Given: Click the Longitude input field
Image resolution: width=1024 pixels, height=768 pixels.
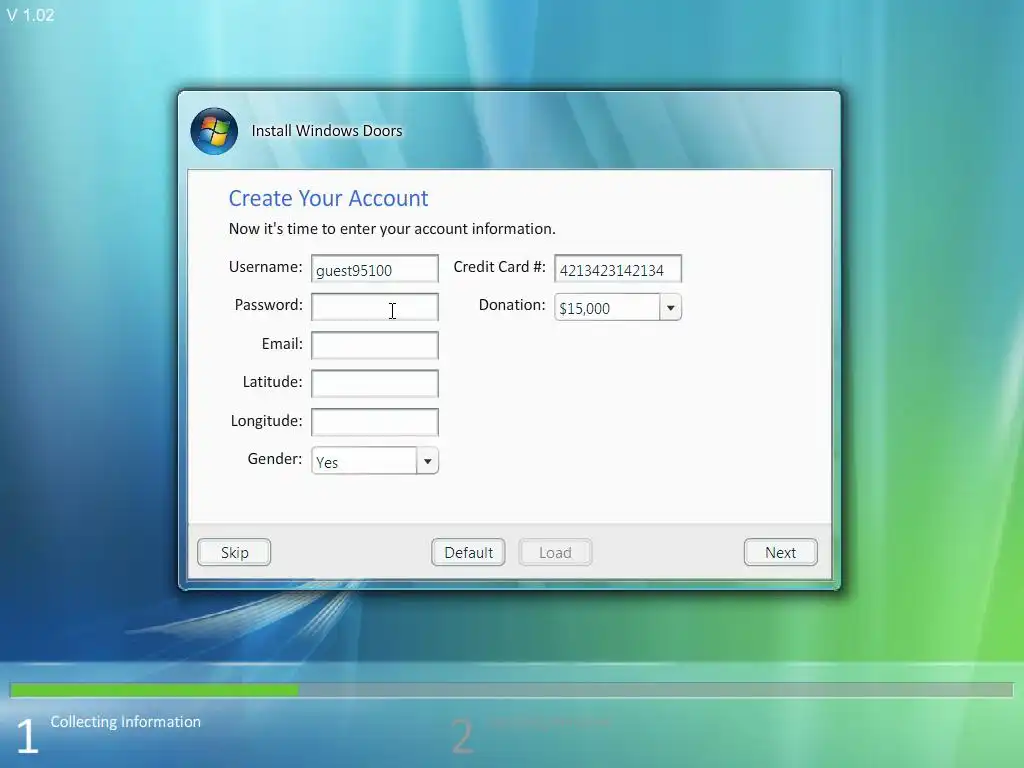Looking at the screenshot, I should (x=375, y=422).
